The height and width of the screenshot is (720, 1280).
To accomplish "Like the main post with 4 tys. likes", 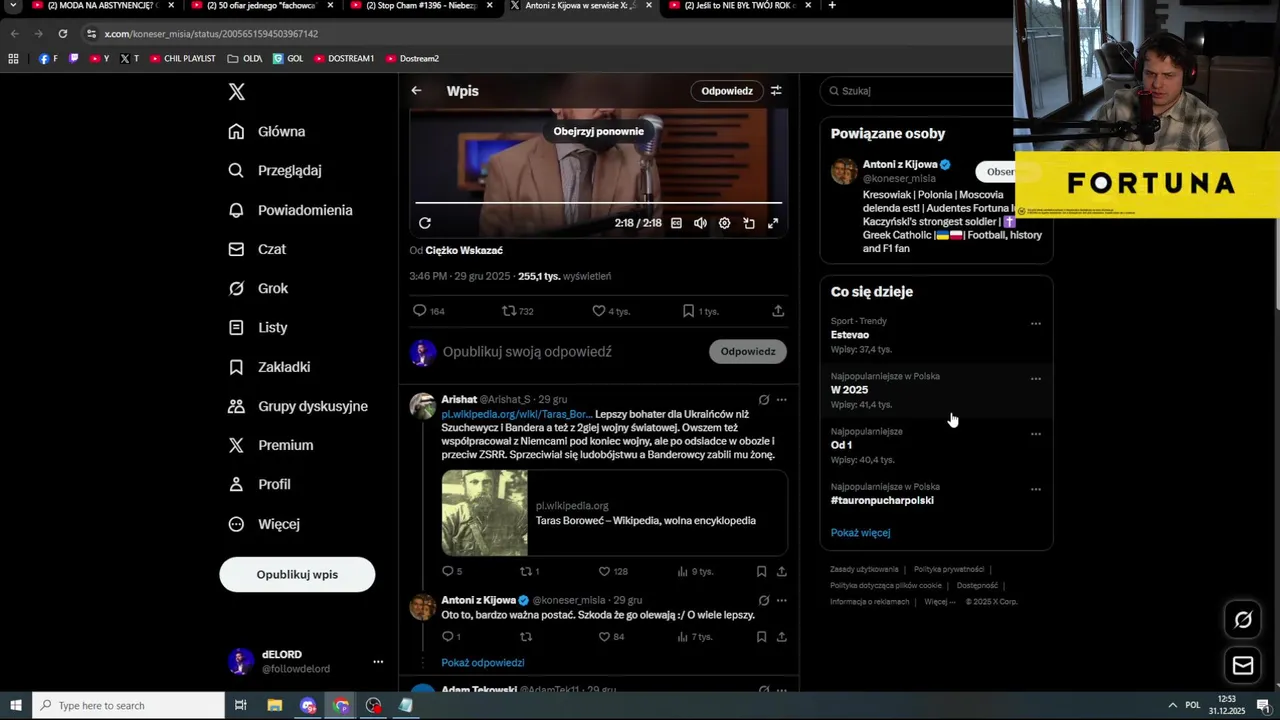I will pyautogui.click(x=611, y=311).
